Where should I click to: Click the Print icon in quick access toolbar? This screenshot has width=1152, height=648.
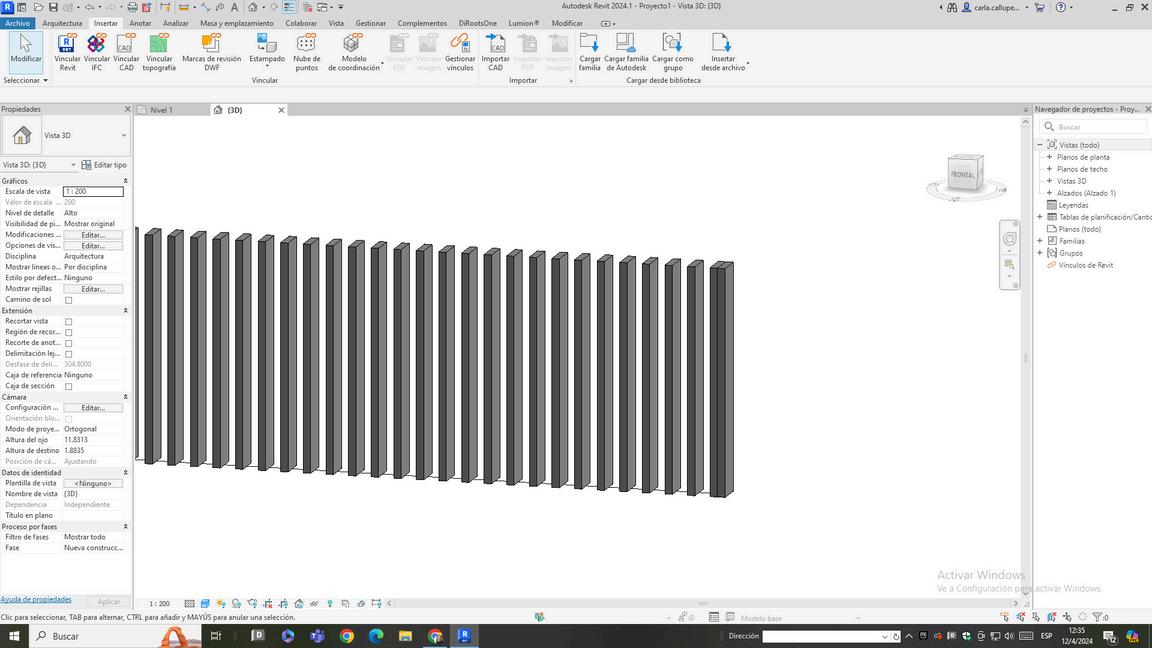[132, 7]
